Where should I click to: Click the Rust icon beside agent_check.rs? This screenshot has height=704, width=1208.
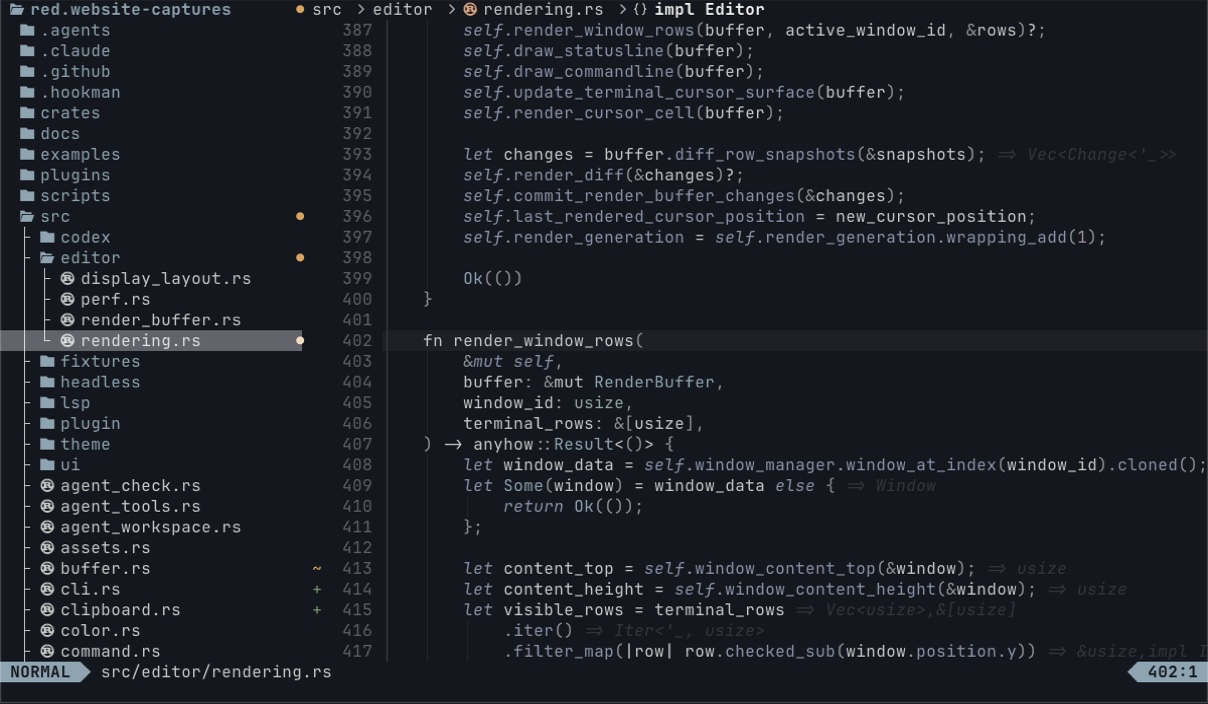click(x=47, y=485)
